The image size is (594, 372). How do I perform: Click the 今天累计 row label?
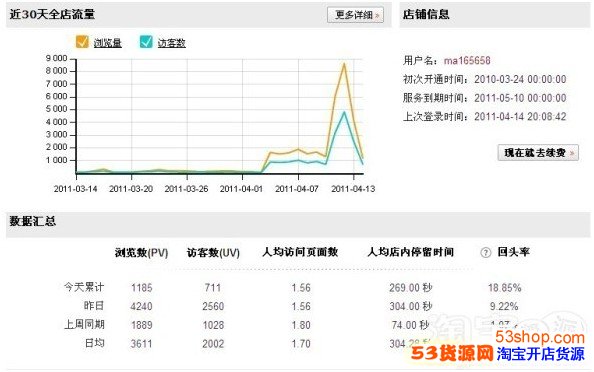coord(84,287)
